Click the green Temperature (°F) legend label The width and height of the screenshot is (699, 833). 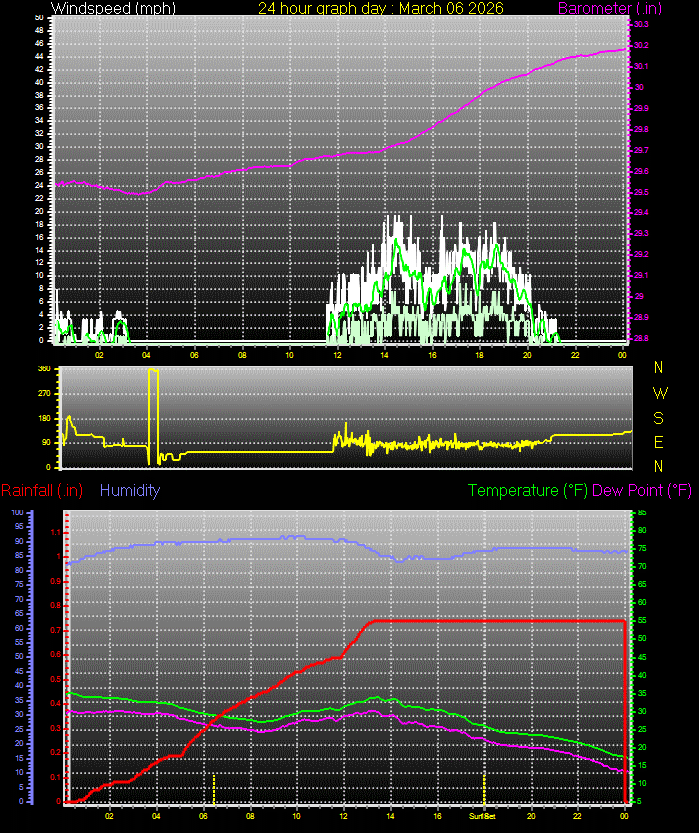tap(527, 491)
